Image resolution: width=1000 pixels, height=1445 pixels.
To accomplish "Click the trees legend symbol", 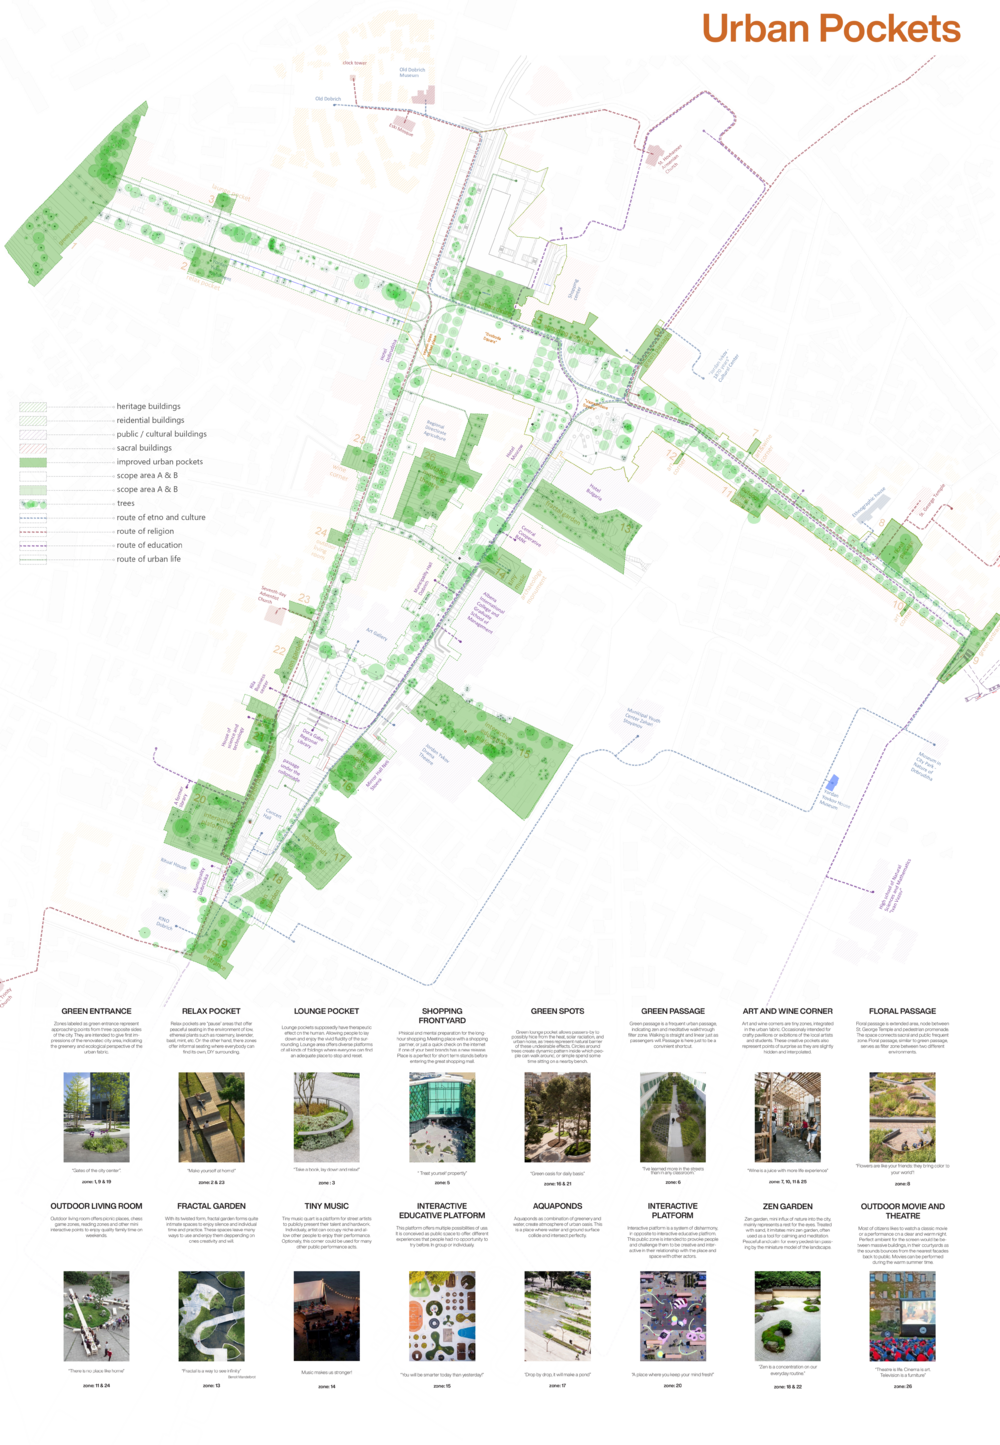I will (x=33, y=504).
